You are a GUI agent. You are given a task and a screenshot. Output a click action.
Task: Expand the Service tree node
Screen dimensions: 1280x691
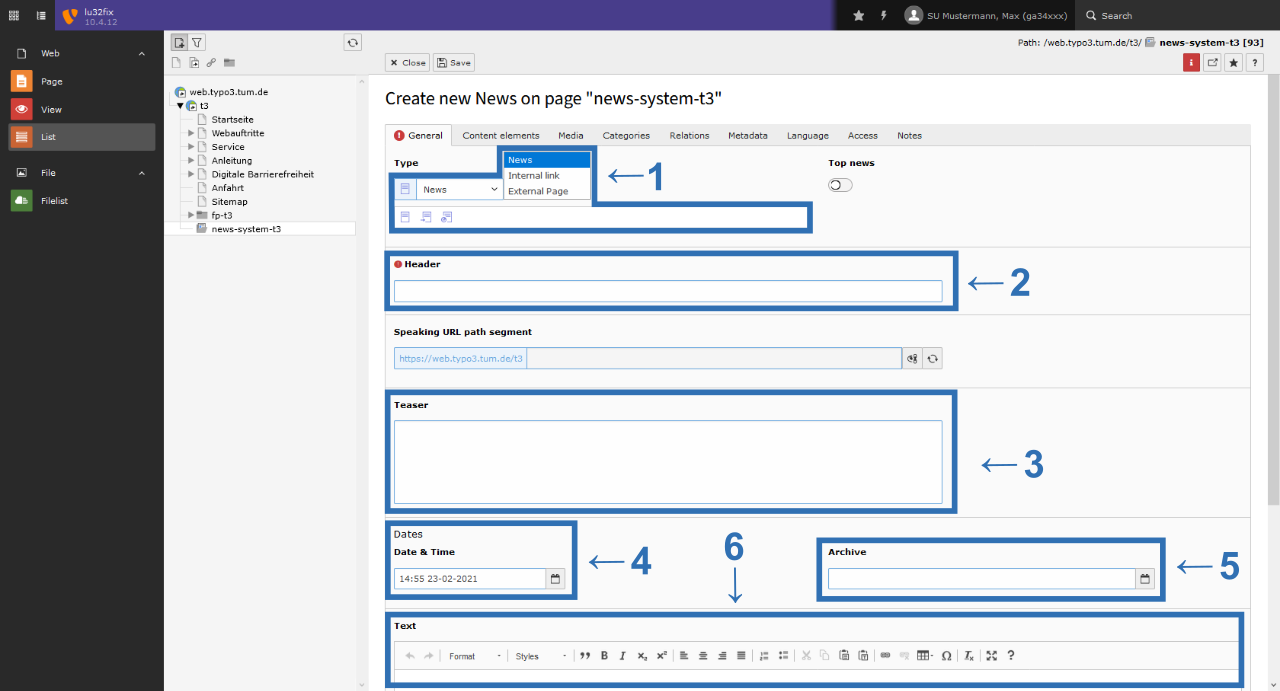point(191,147)
